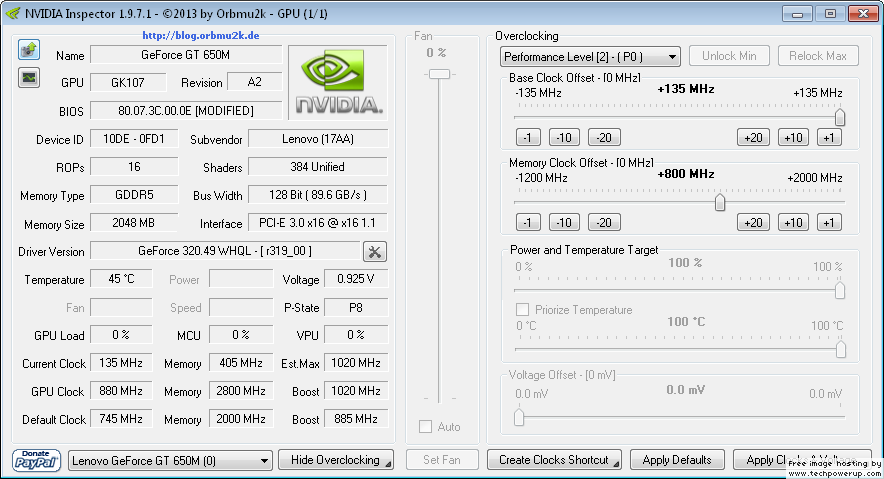Click the NVIDIA logo image
This screenshot has height=479, width=884.
pyautogui.click(x=338, y=82)
